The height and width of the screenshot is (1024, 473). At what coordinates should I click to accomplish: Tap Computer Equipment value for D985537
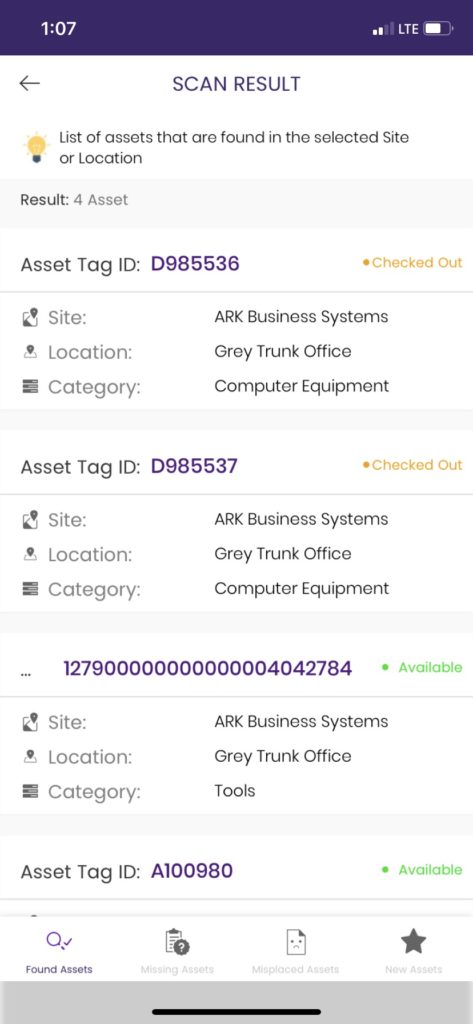[302, 589]
